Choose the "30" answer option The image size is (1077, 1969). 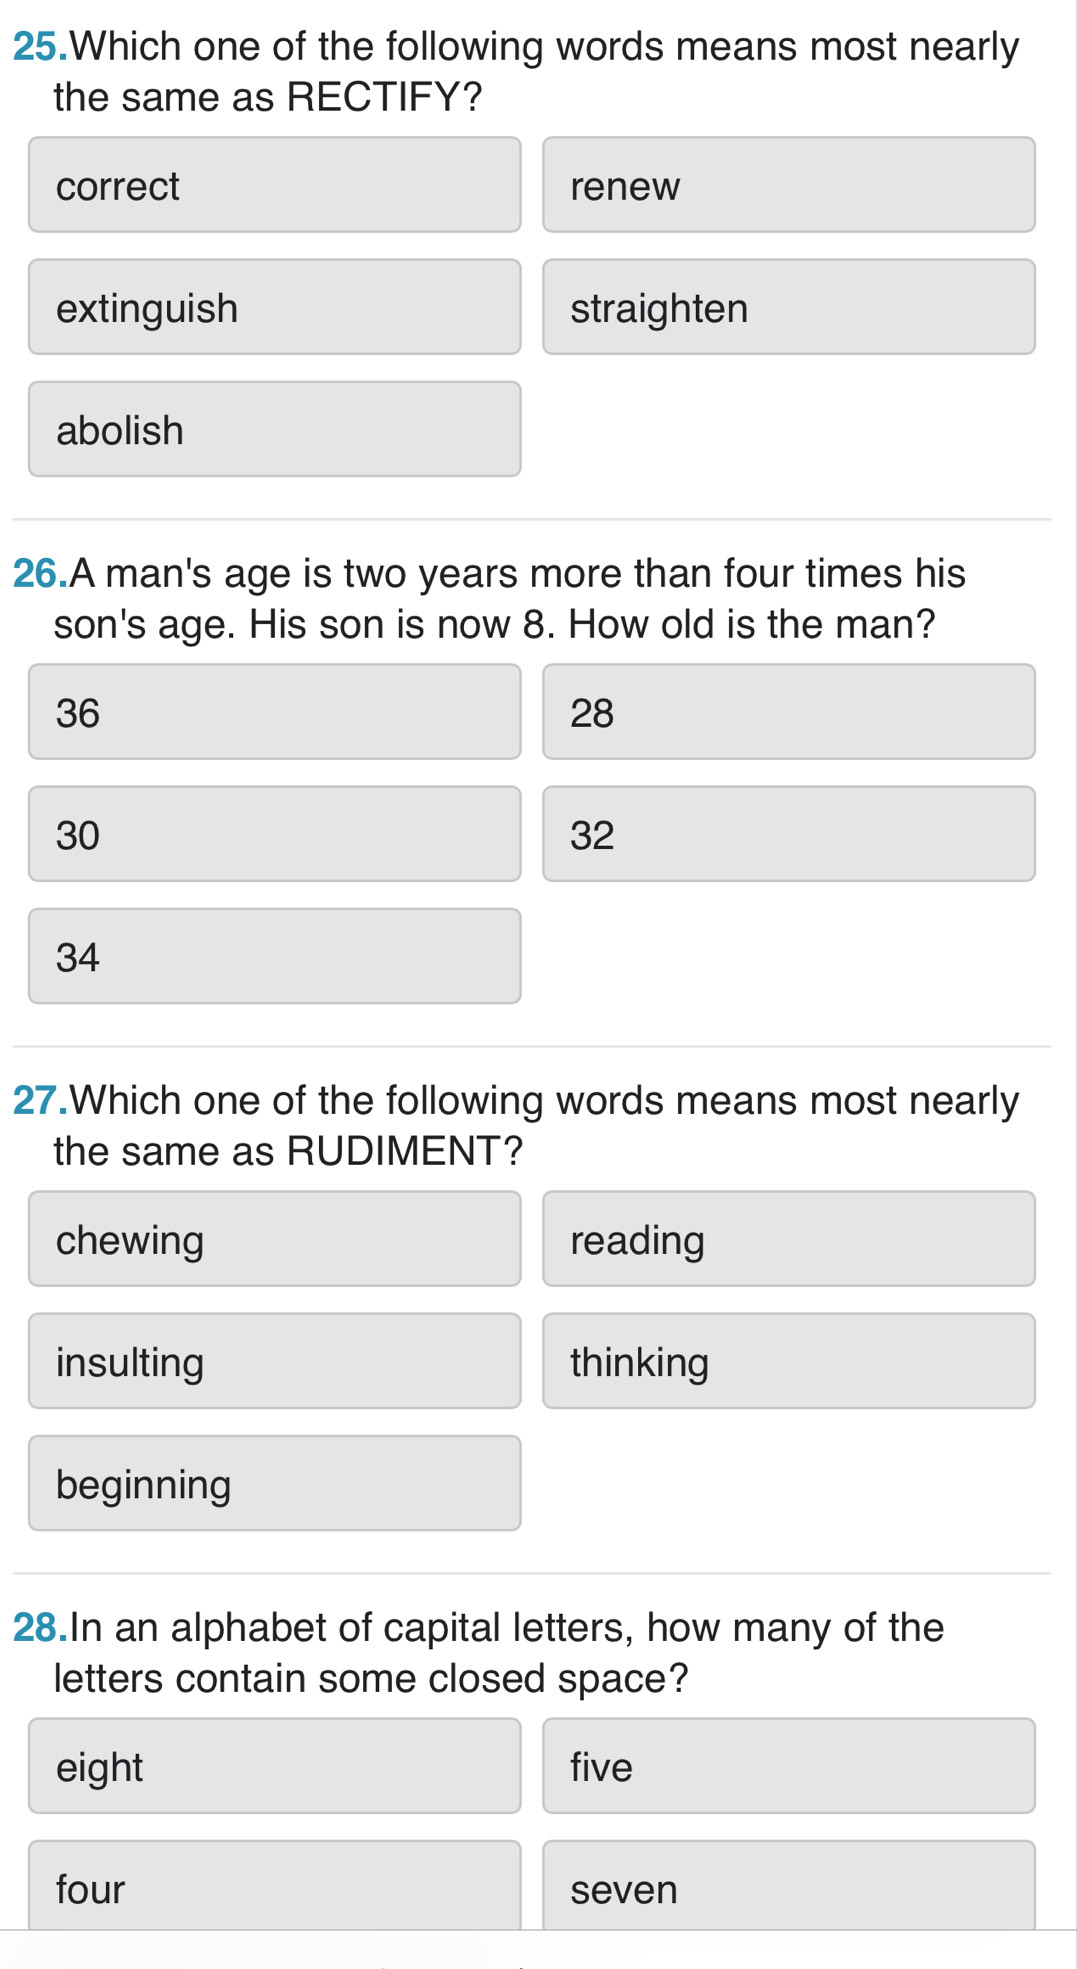point(275,833)
